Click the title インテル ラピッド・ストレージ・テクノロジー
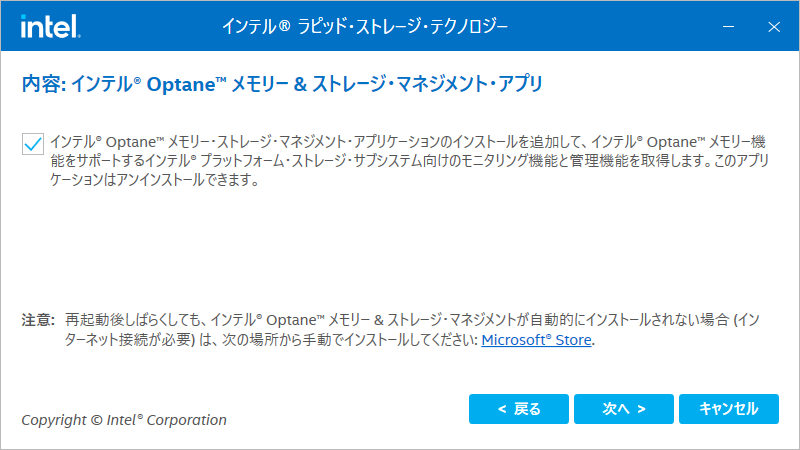The width and height of the screenshot is (800, 450). (x=365, y=26)
